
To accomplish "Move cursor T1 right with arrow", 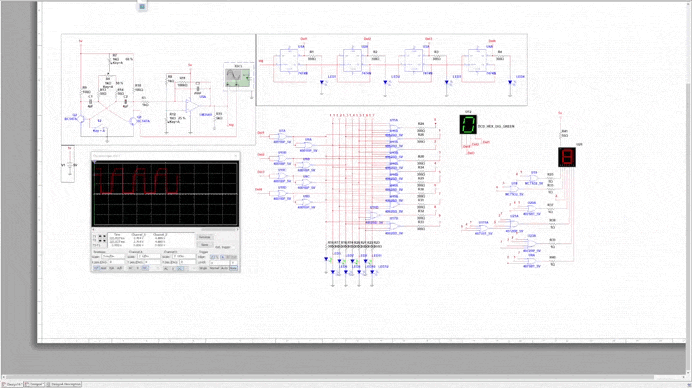I will click(x=105, y=236).
